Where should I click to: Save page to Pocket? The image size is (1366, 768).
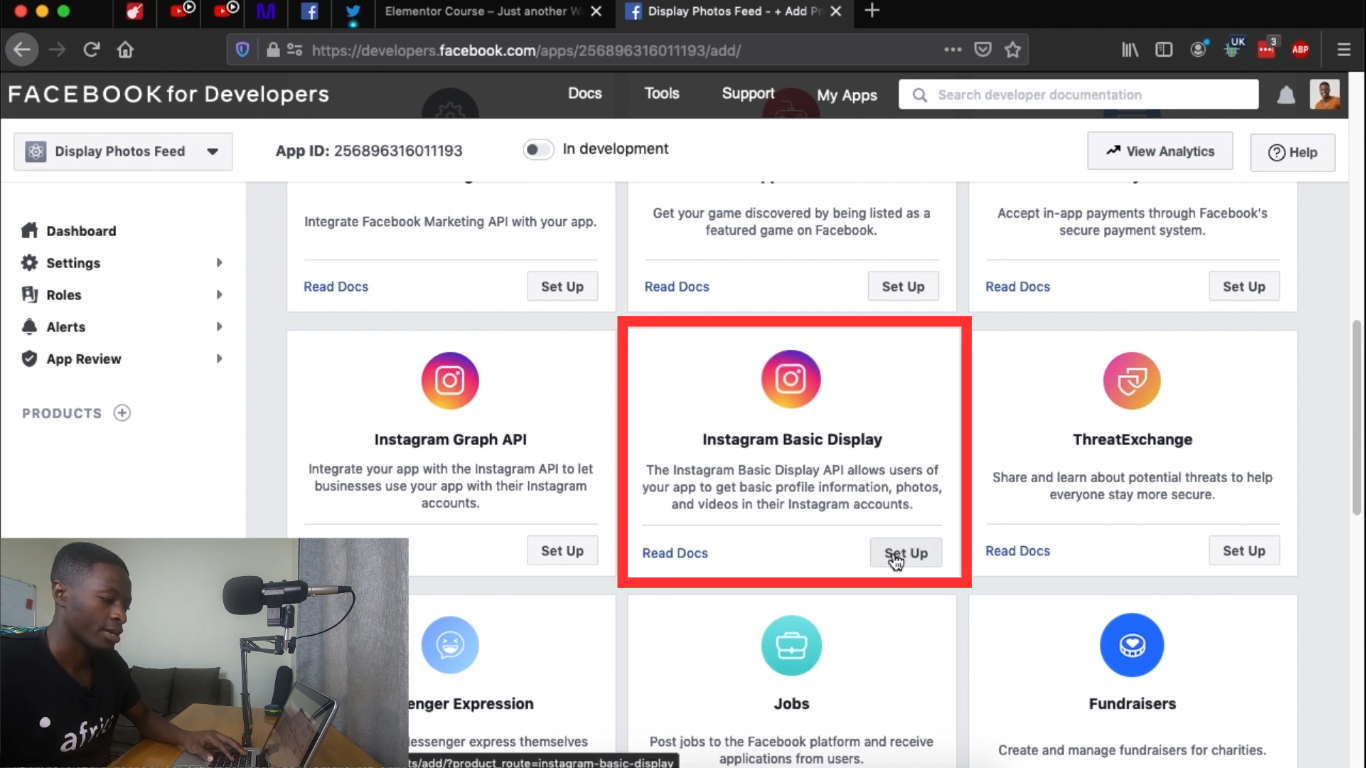983,49
